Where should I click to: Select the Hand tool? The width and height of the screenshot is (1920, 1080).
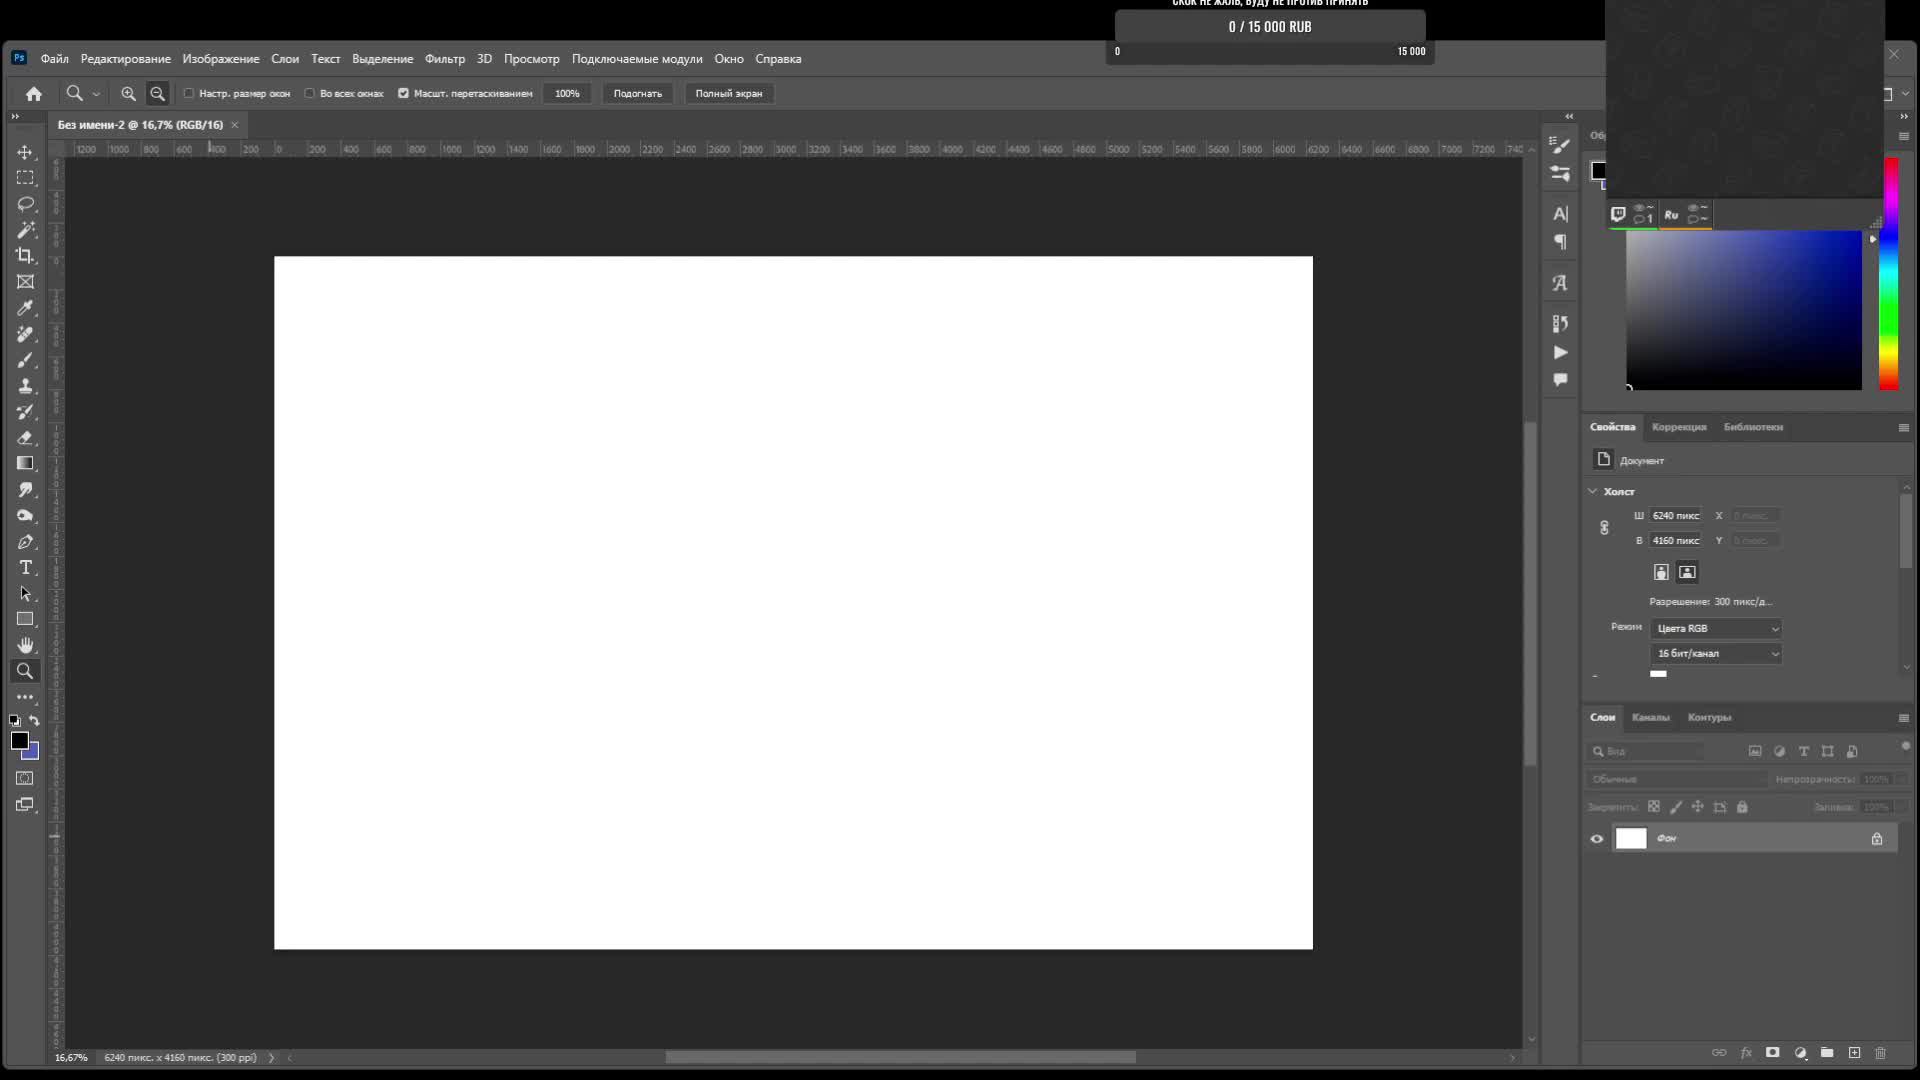(x=25, y=645)
